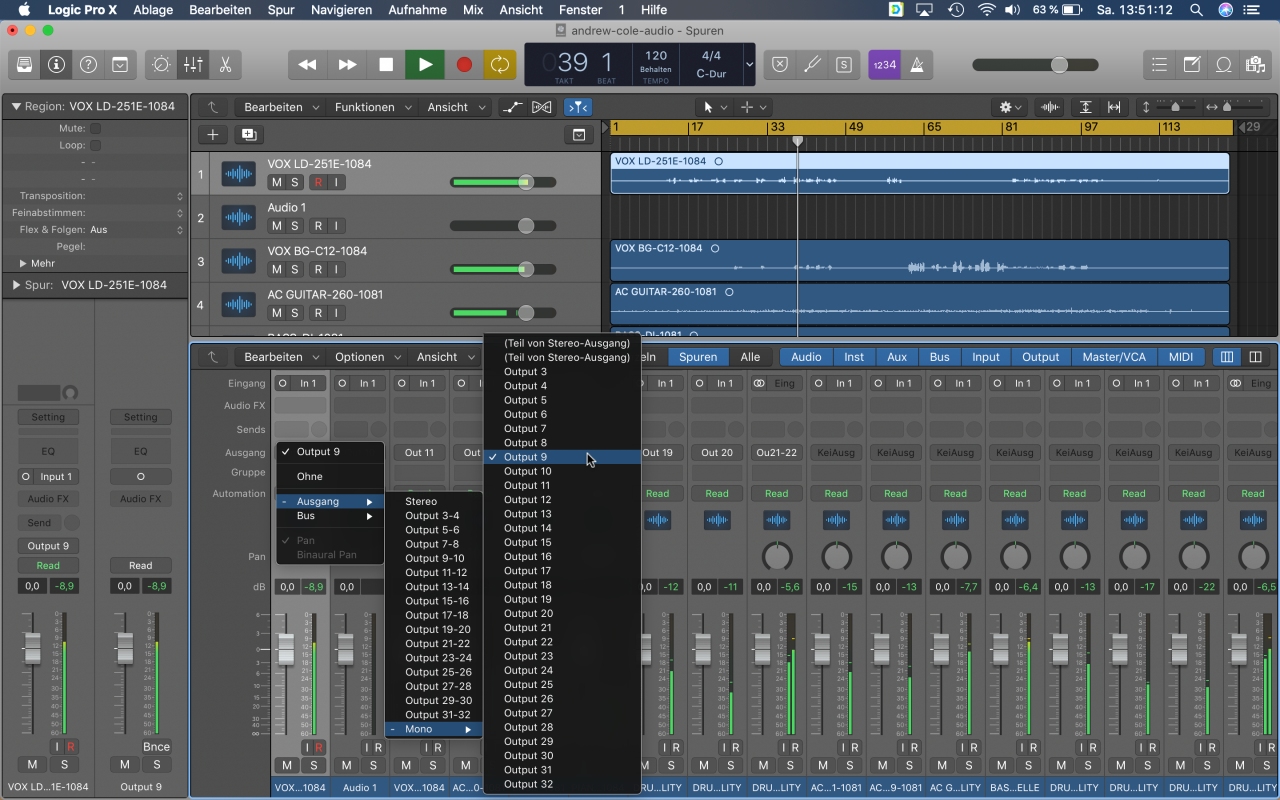Filter mixer by Master/VCA strips
Image resolution: width=1280 pixels, height=800 pixels.
[1114, 357]
